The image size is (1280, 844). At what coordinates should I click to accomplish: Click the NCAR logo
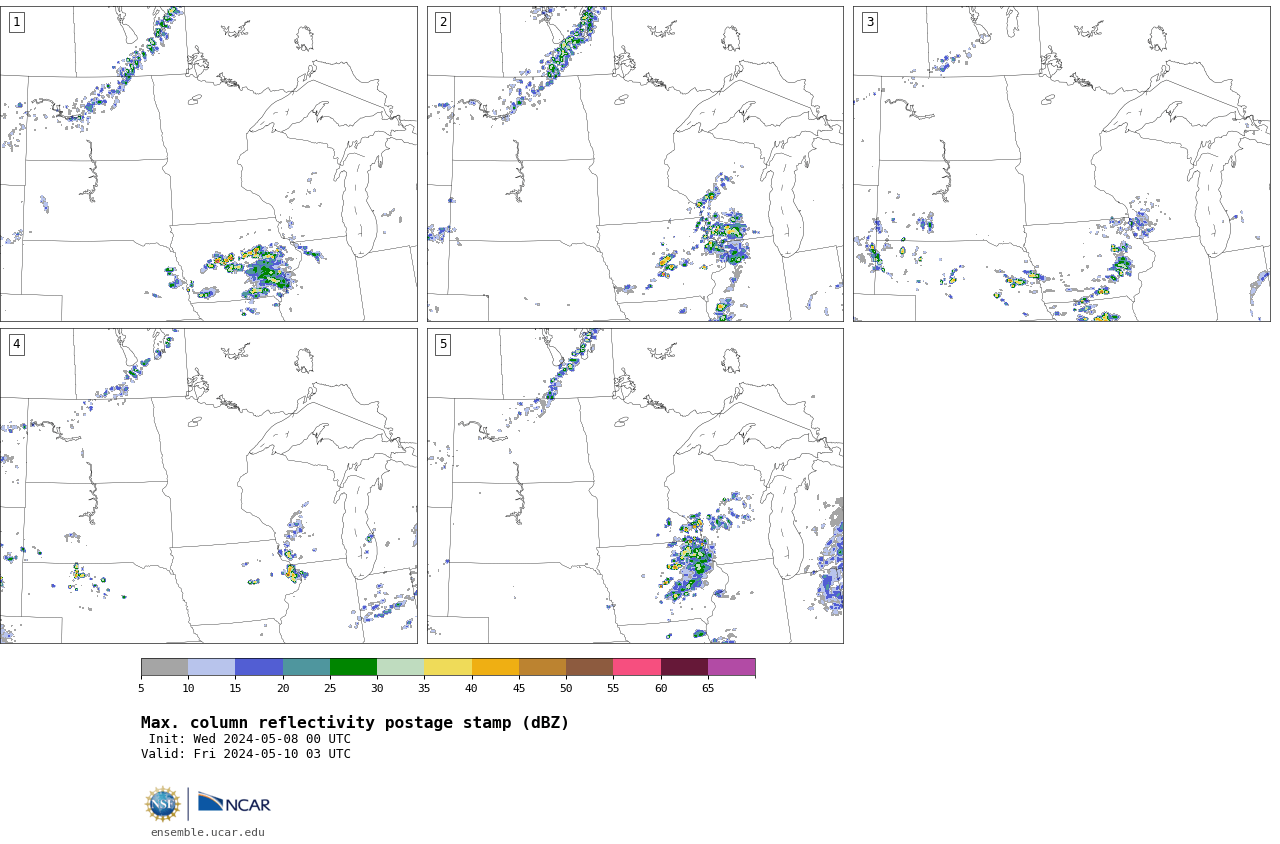[x=234, y=804]
